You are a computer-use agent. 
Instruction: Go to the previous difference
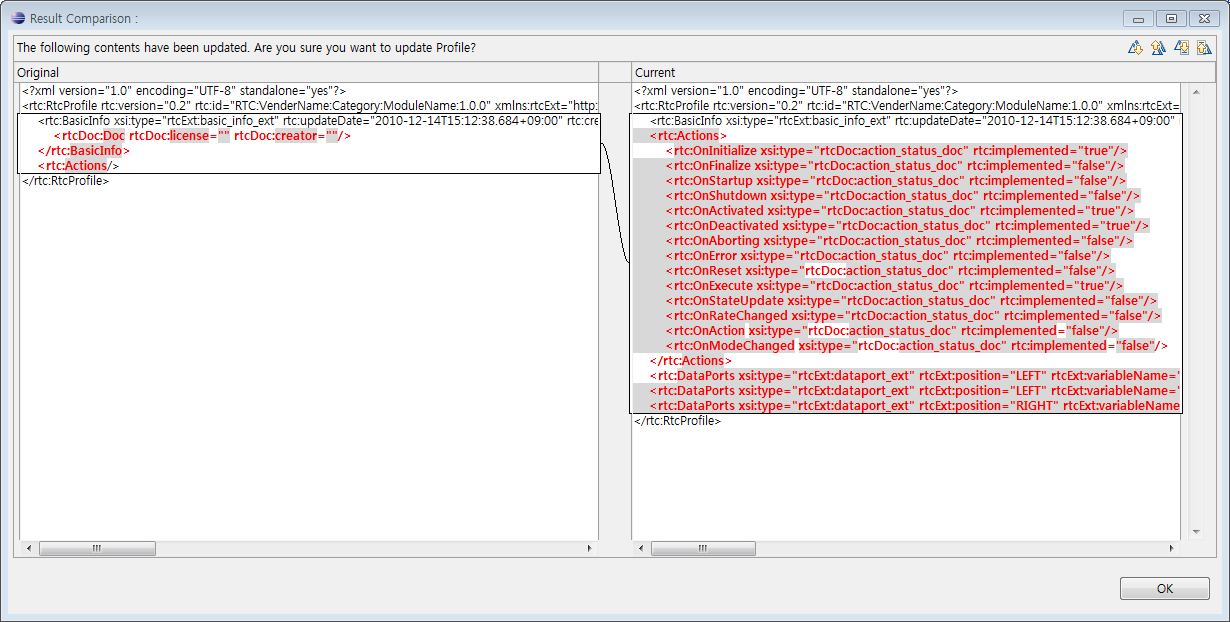pyautogui.click(x=1158, y=47)
